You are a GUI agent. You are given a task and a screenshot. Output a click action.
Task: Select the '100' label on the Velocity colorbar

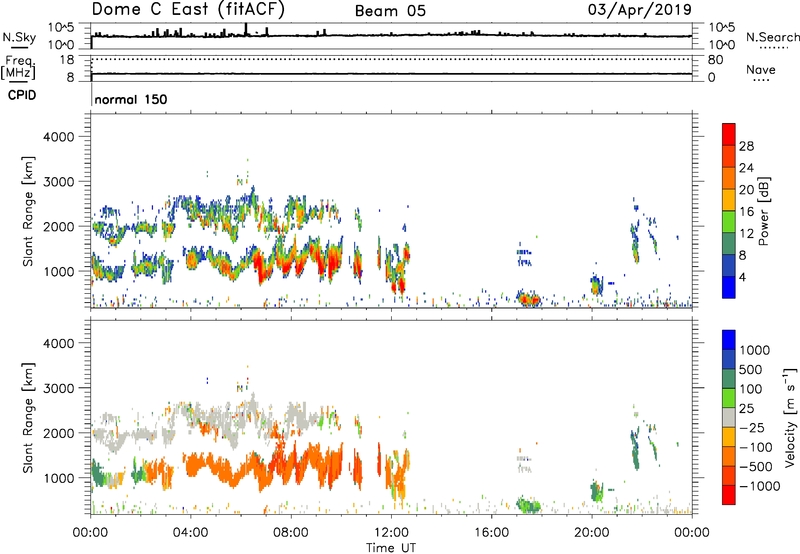coord(751,389)
